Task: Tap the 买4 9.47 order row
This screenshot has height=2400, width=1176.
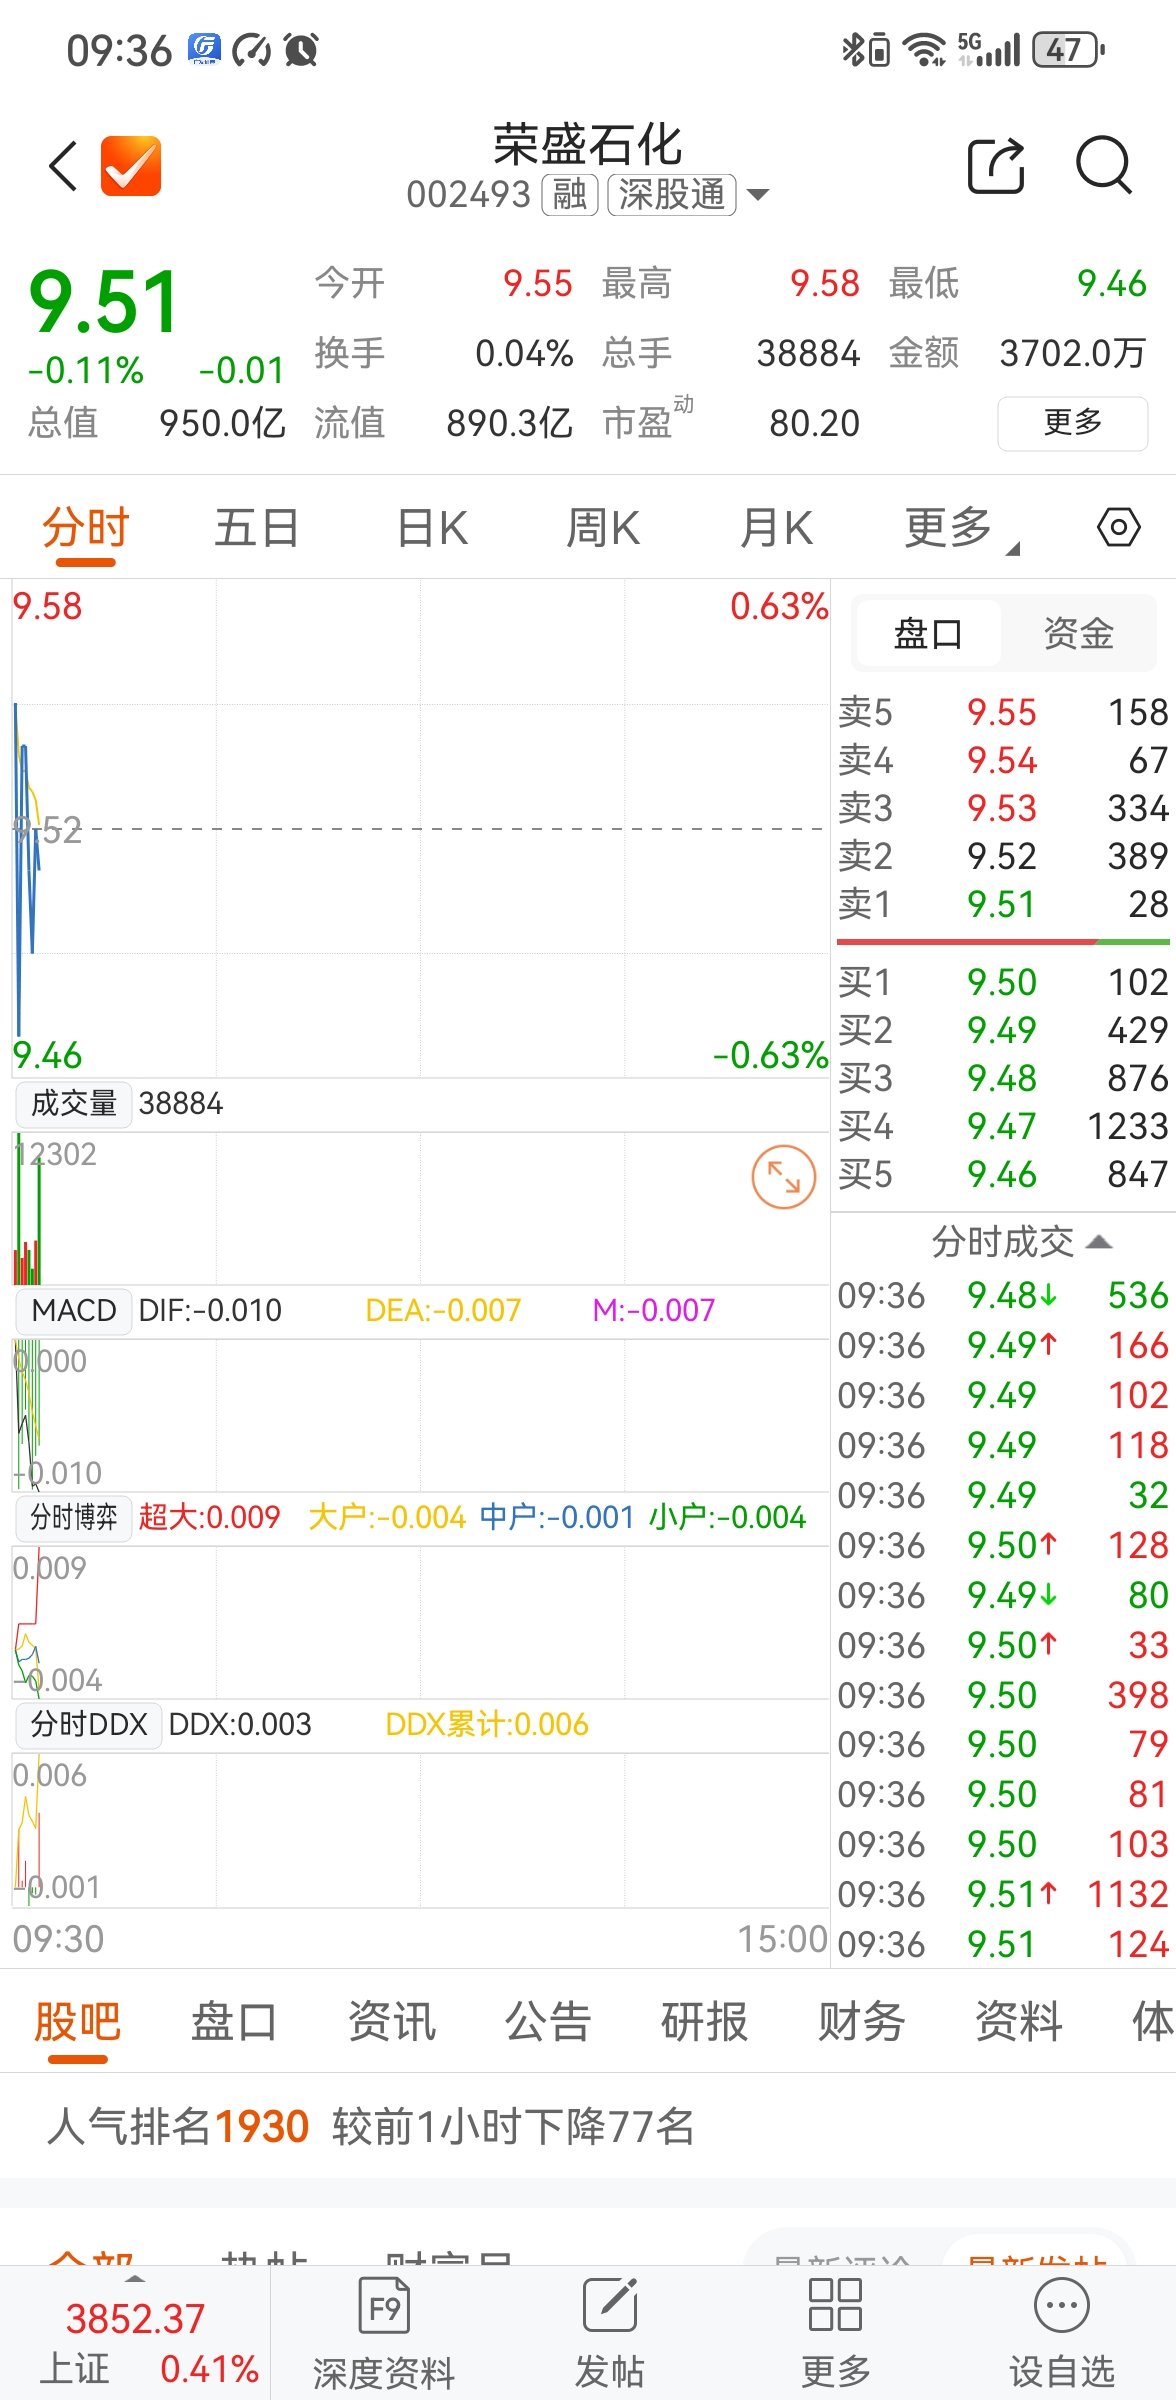Action: point(1002,1126)
